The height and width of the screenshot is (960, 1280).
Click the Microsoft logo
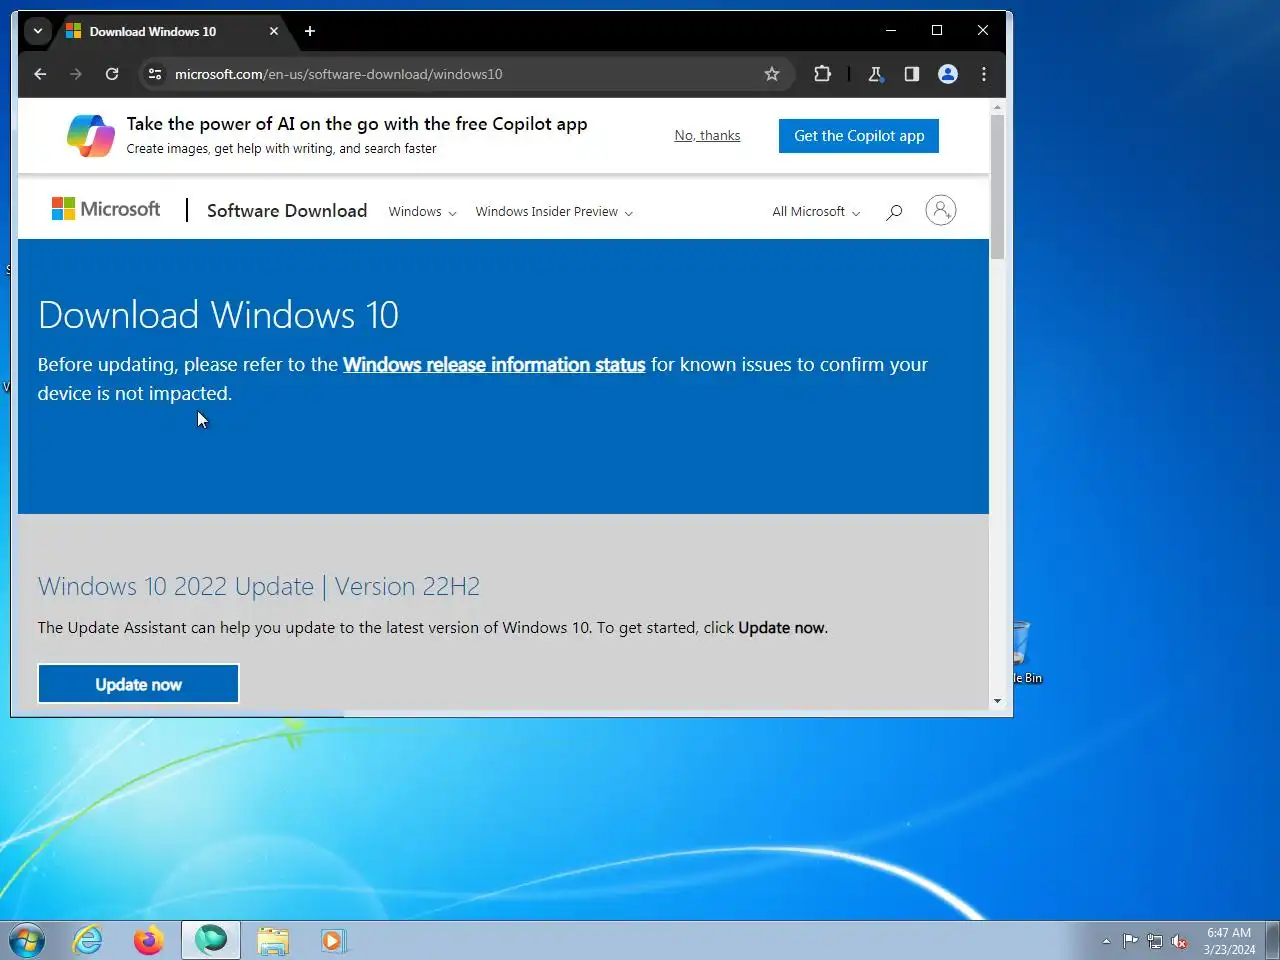point(106,209)
